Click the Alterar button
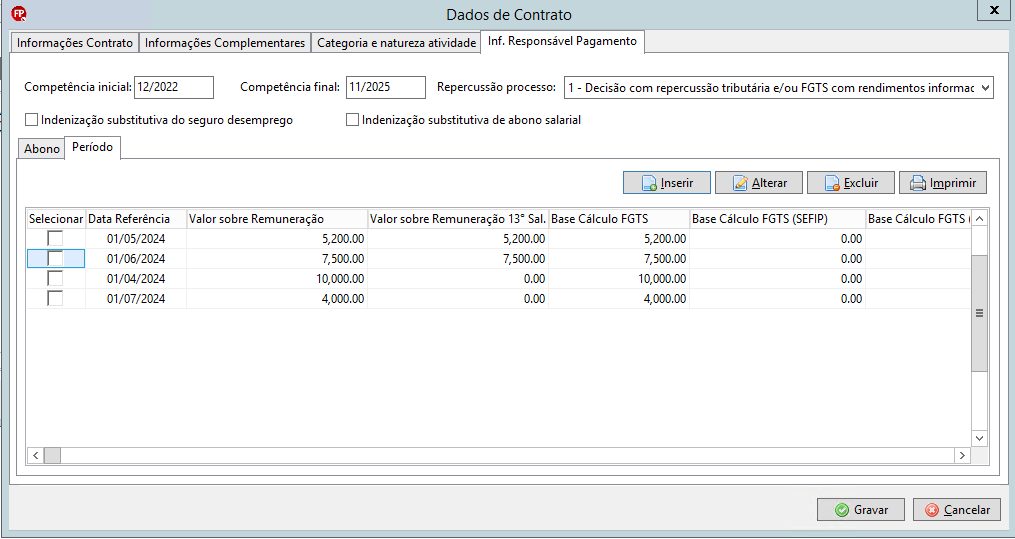Screen dimensions: 1015x539 pos(759,183)
